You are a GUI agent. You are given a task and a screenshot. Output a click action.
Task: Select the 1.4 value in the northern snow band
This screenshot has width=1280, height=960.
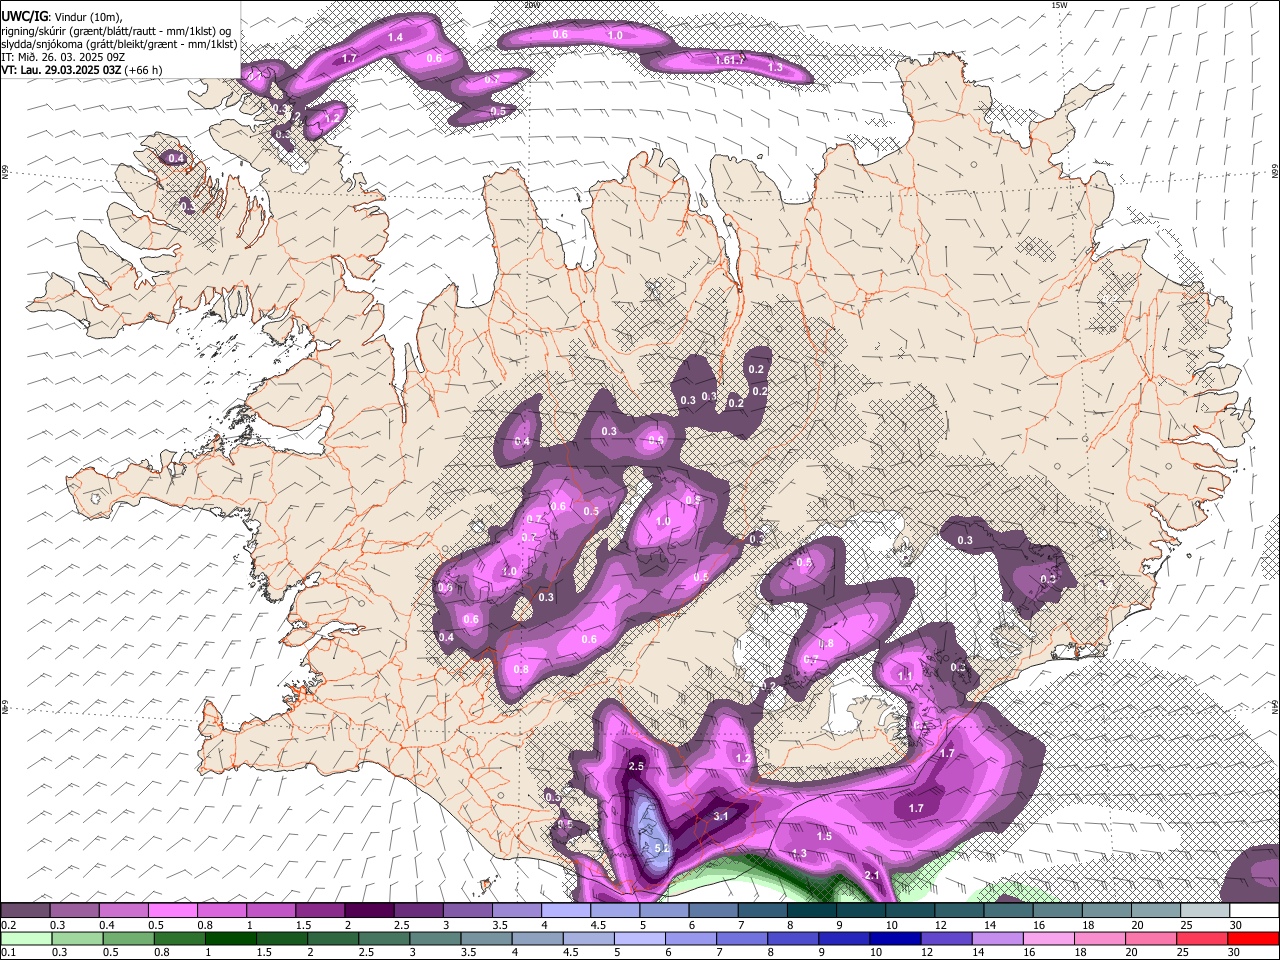[395, 37]
